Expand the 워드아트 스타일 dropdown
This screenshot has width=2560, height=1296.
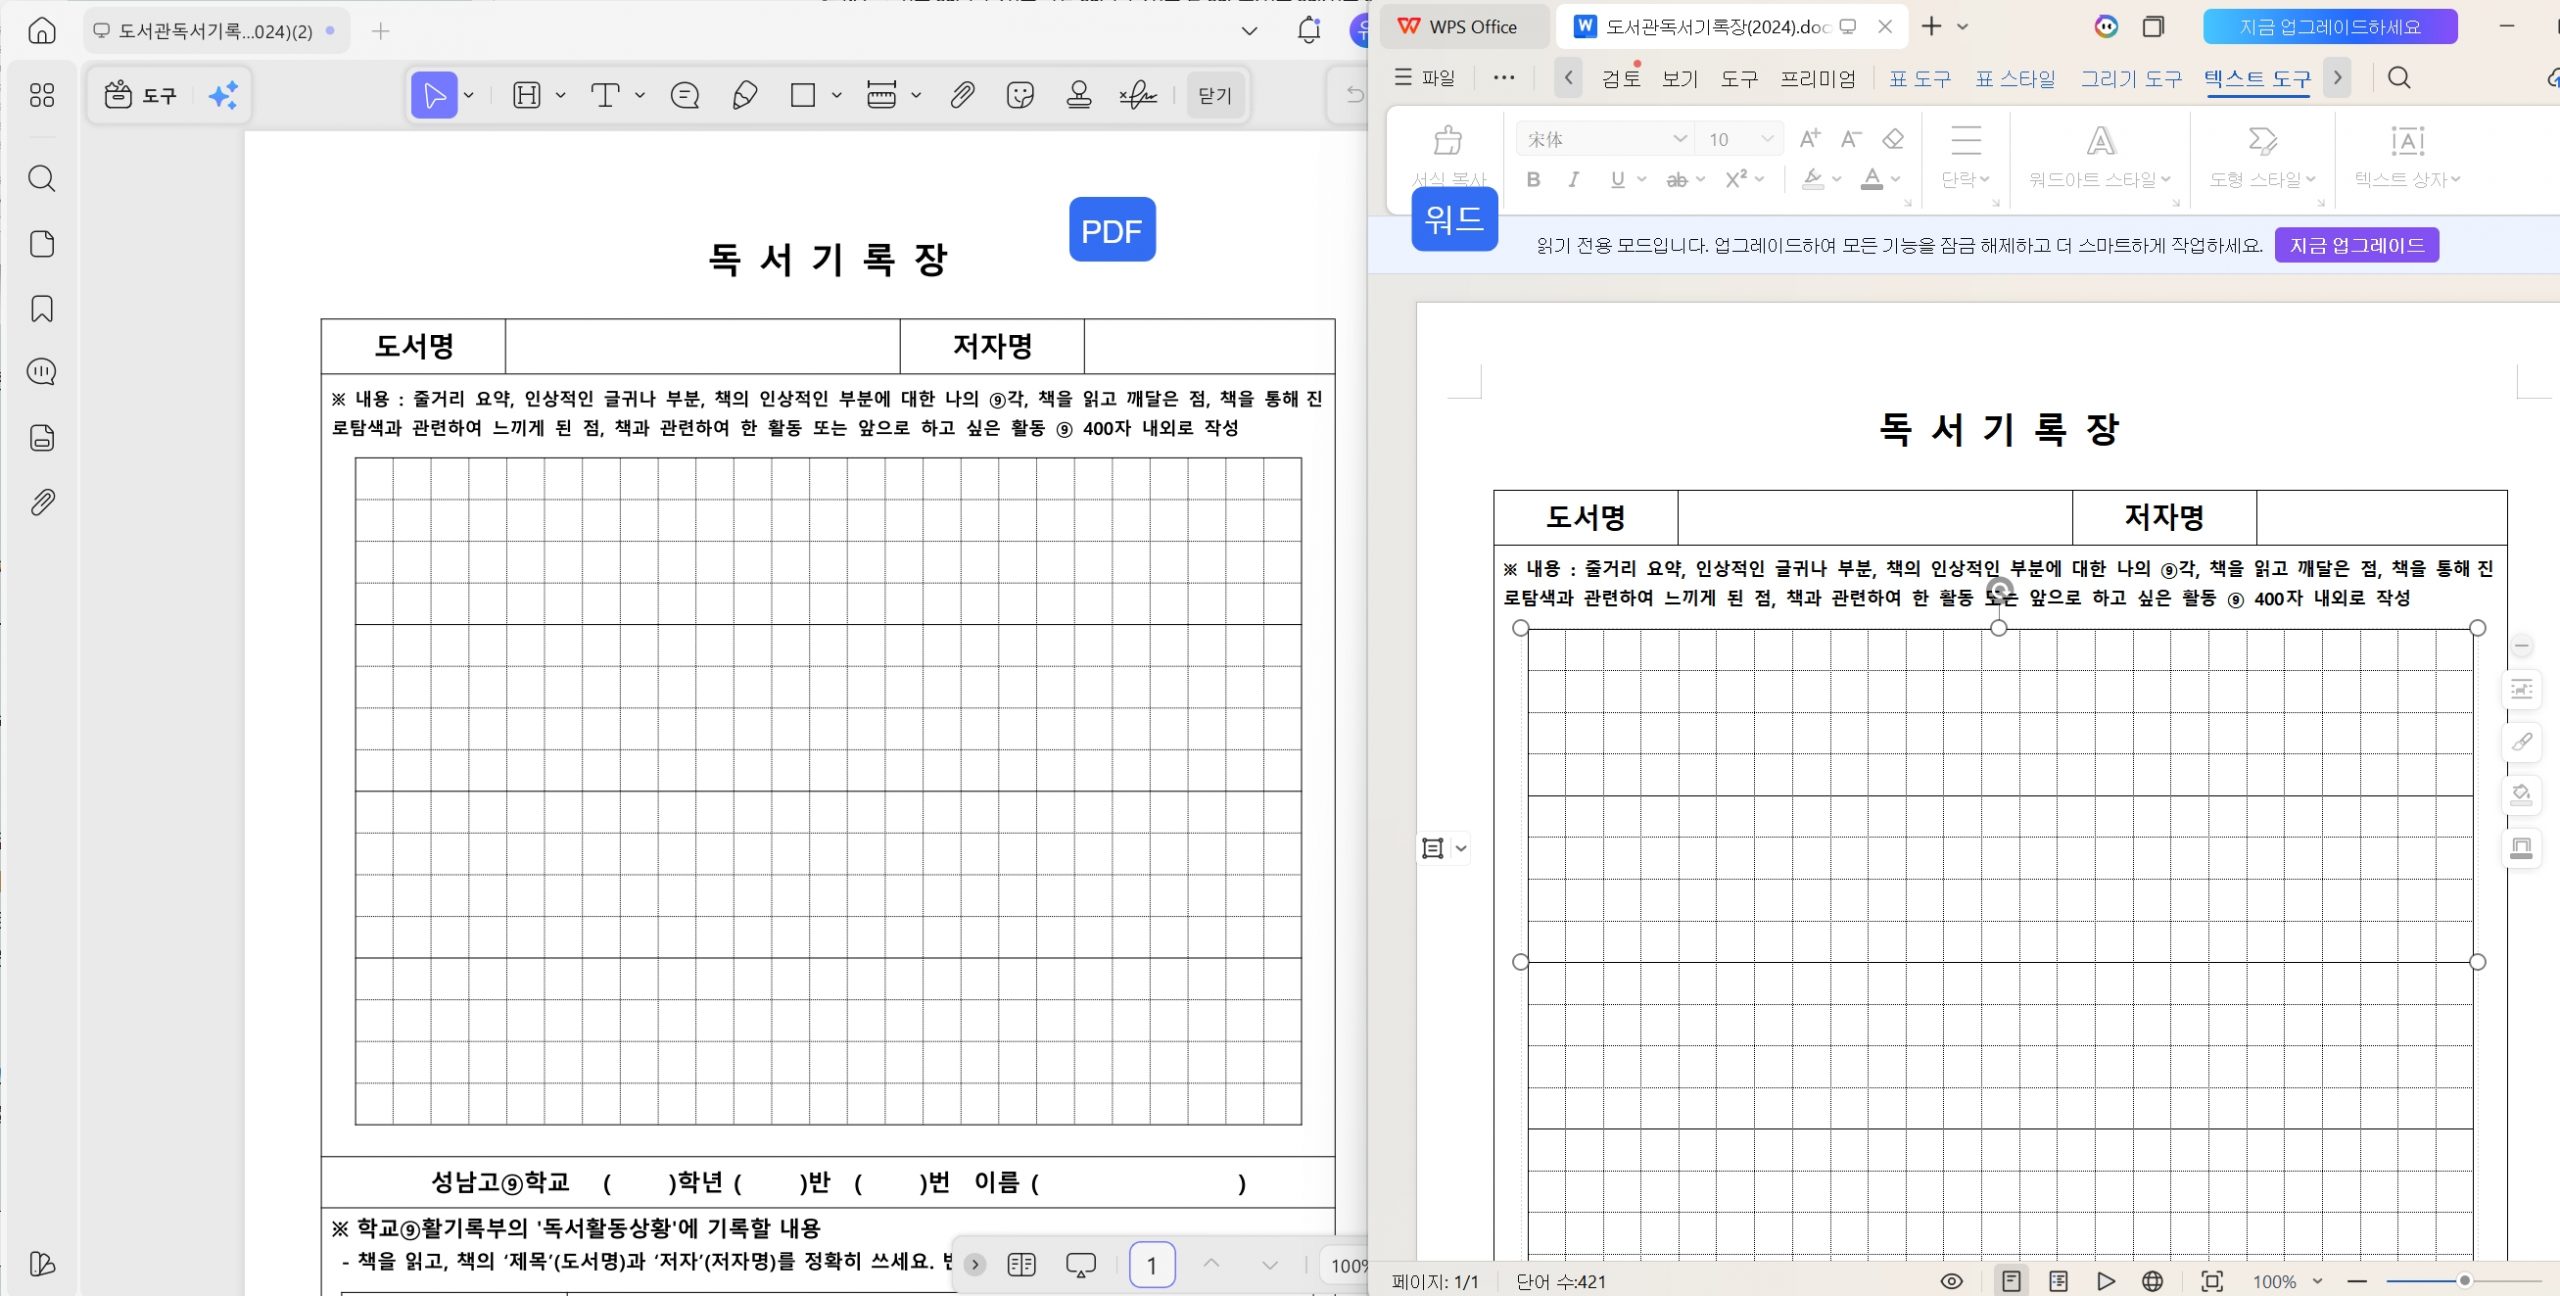(x=2100, y=179)
